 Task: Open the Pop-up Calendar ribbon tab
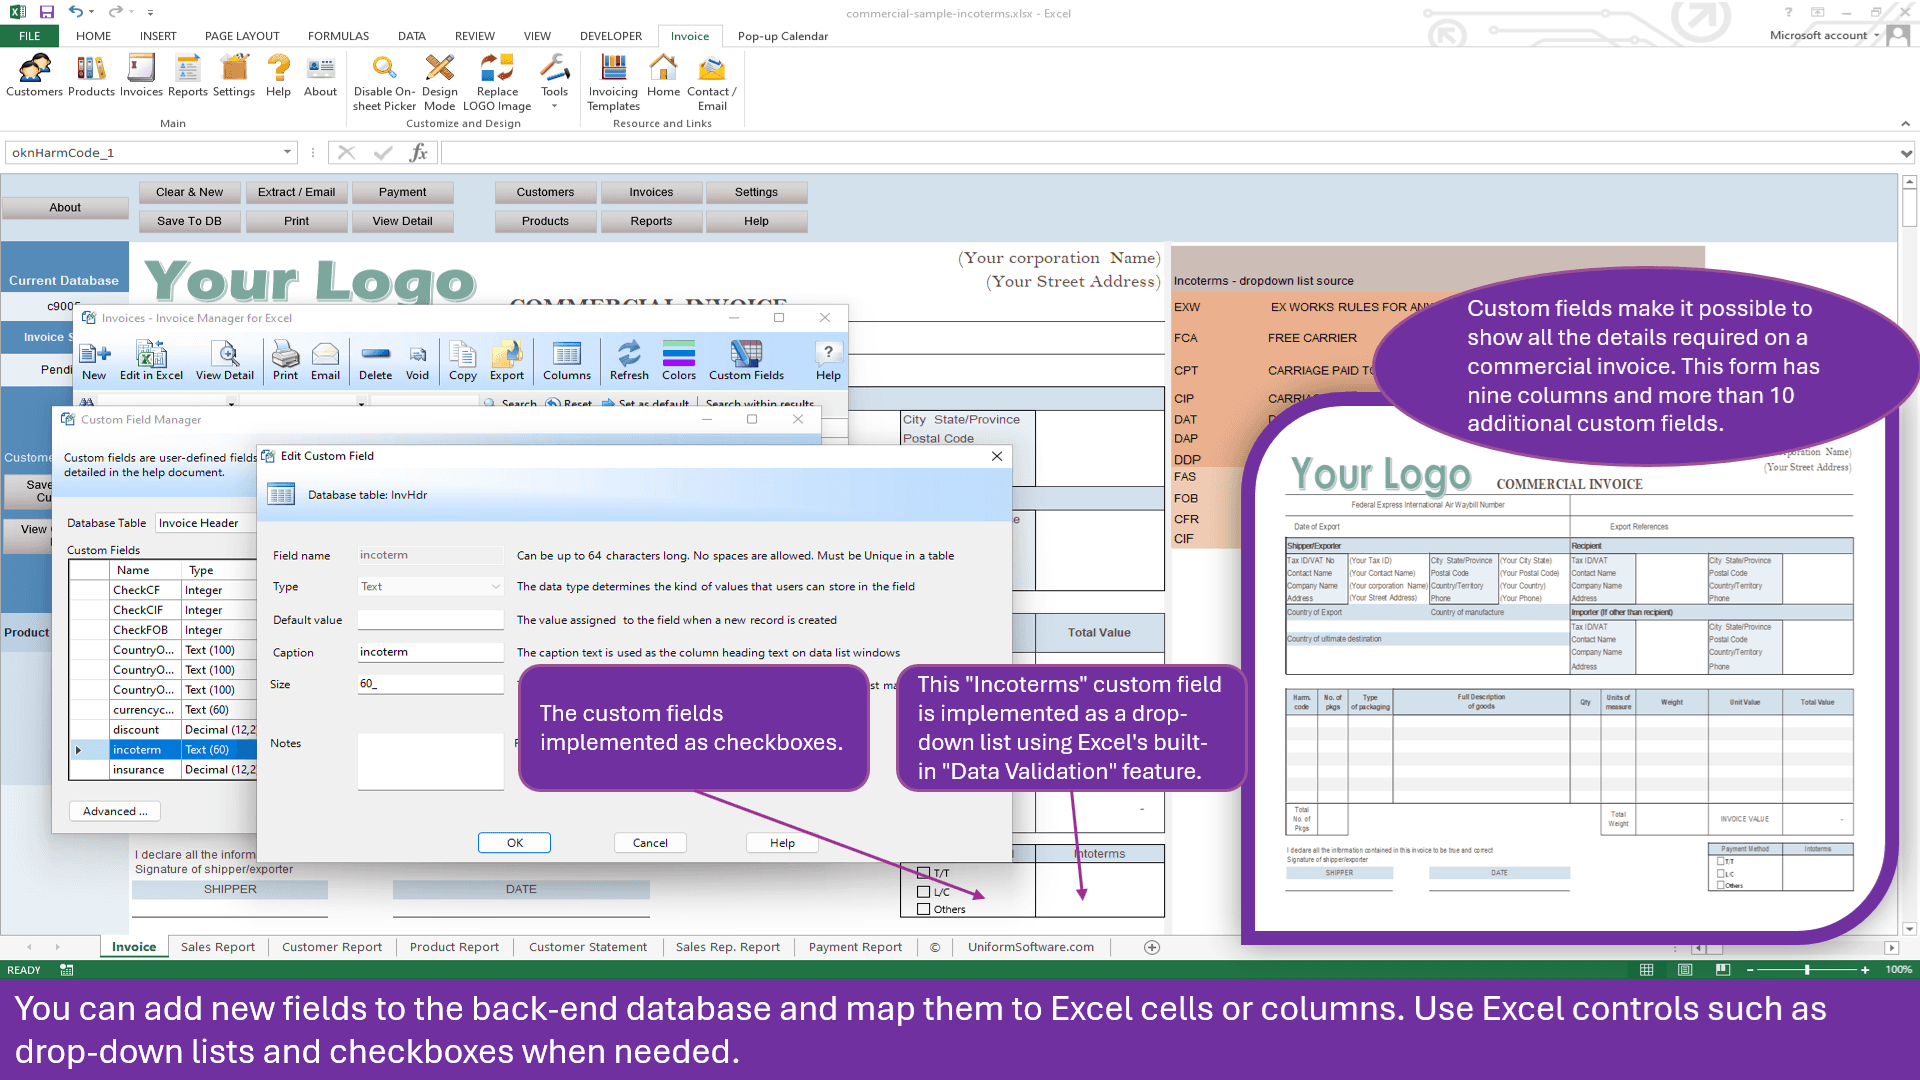pyautogui.click(x=783, y=36)
